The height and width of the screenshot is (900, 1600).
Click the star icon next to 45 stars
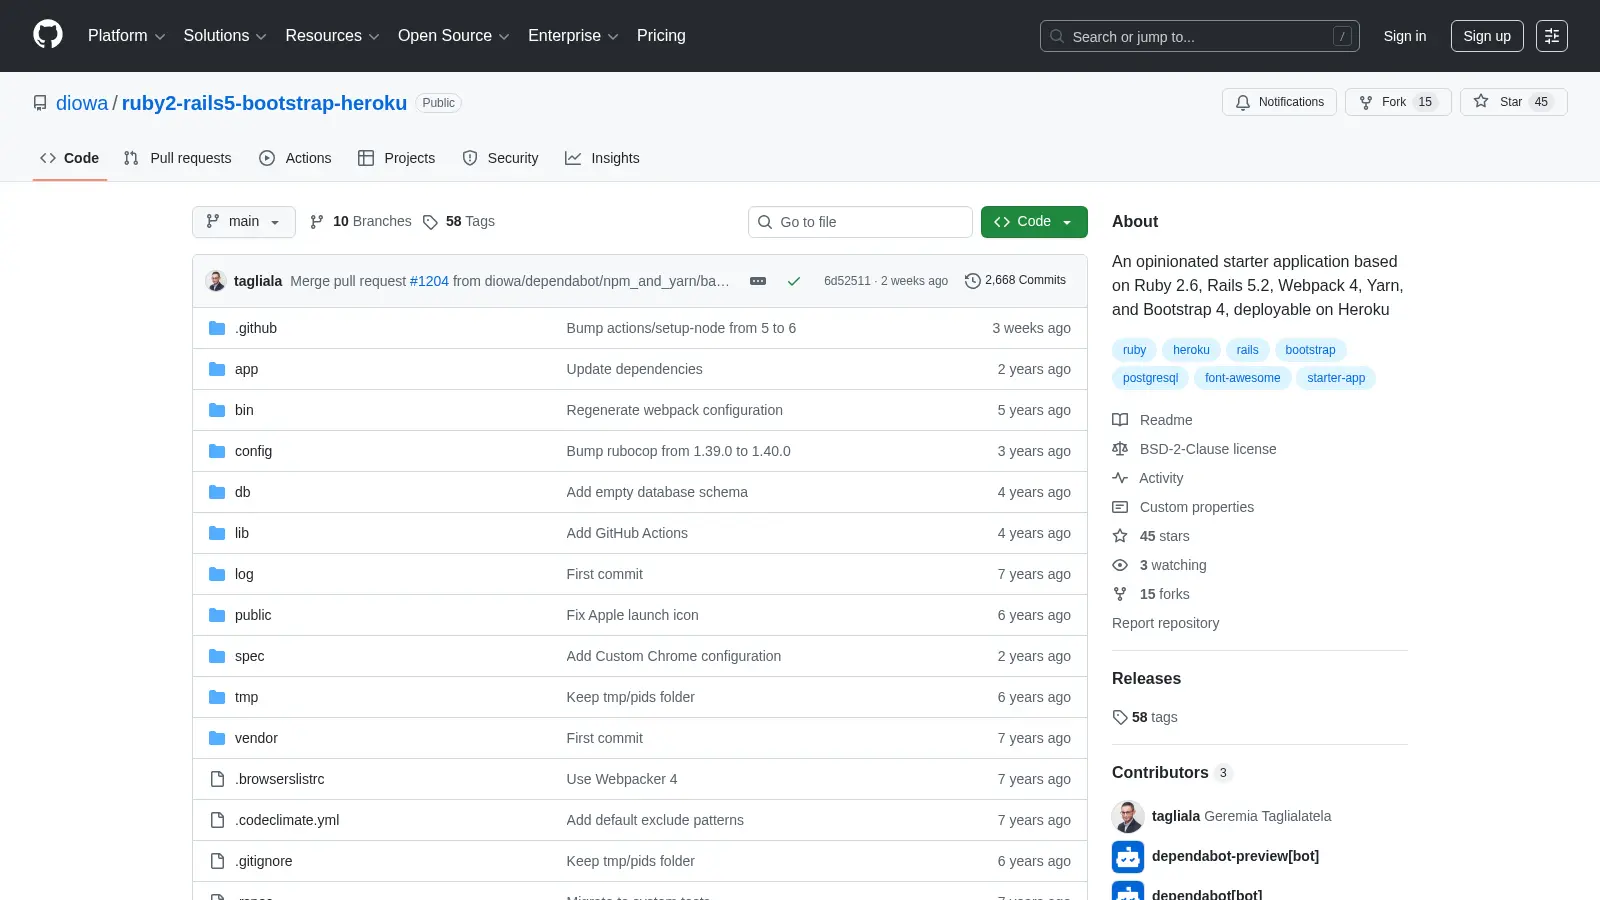[1120, 536]
